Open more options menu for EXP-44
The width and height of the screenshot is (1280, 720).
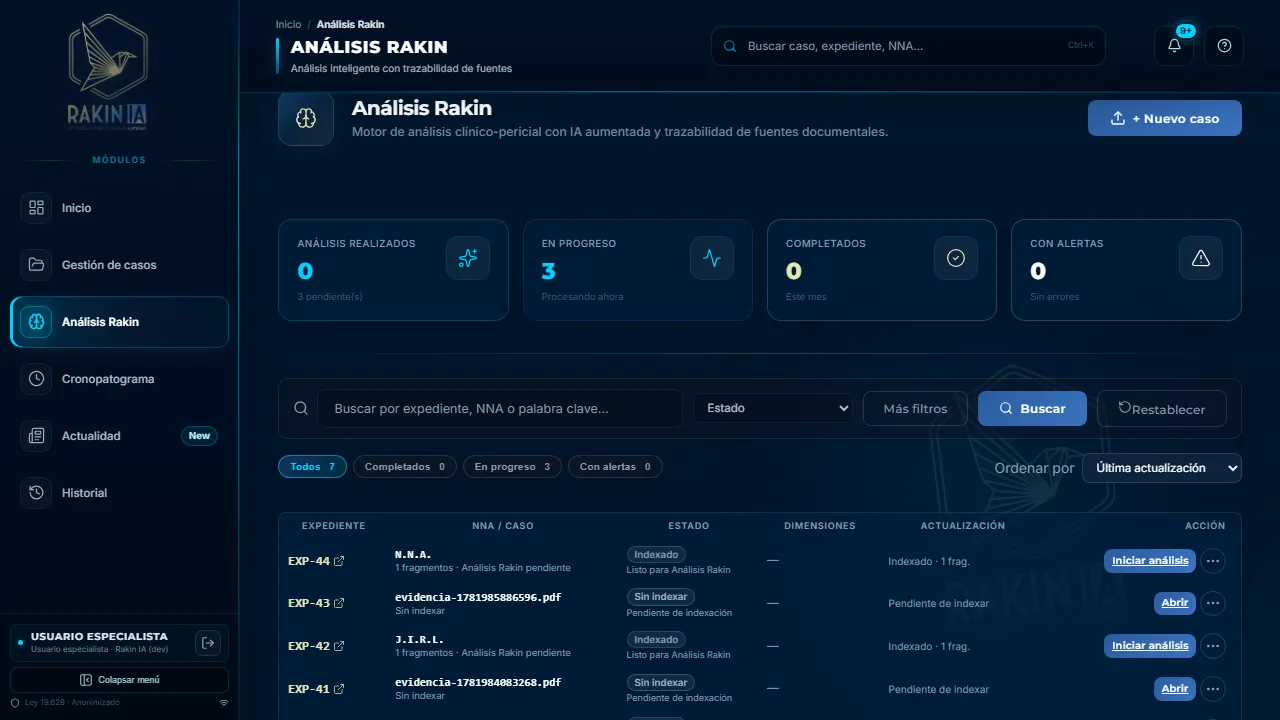pyautogui.click(x=1213, y=561)
